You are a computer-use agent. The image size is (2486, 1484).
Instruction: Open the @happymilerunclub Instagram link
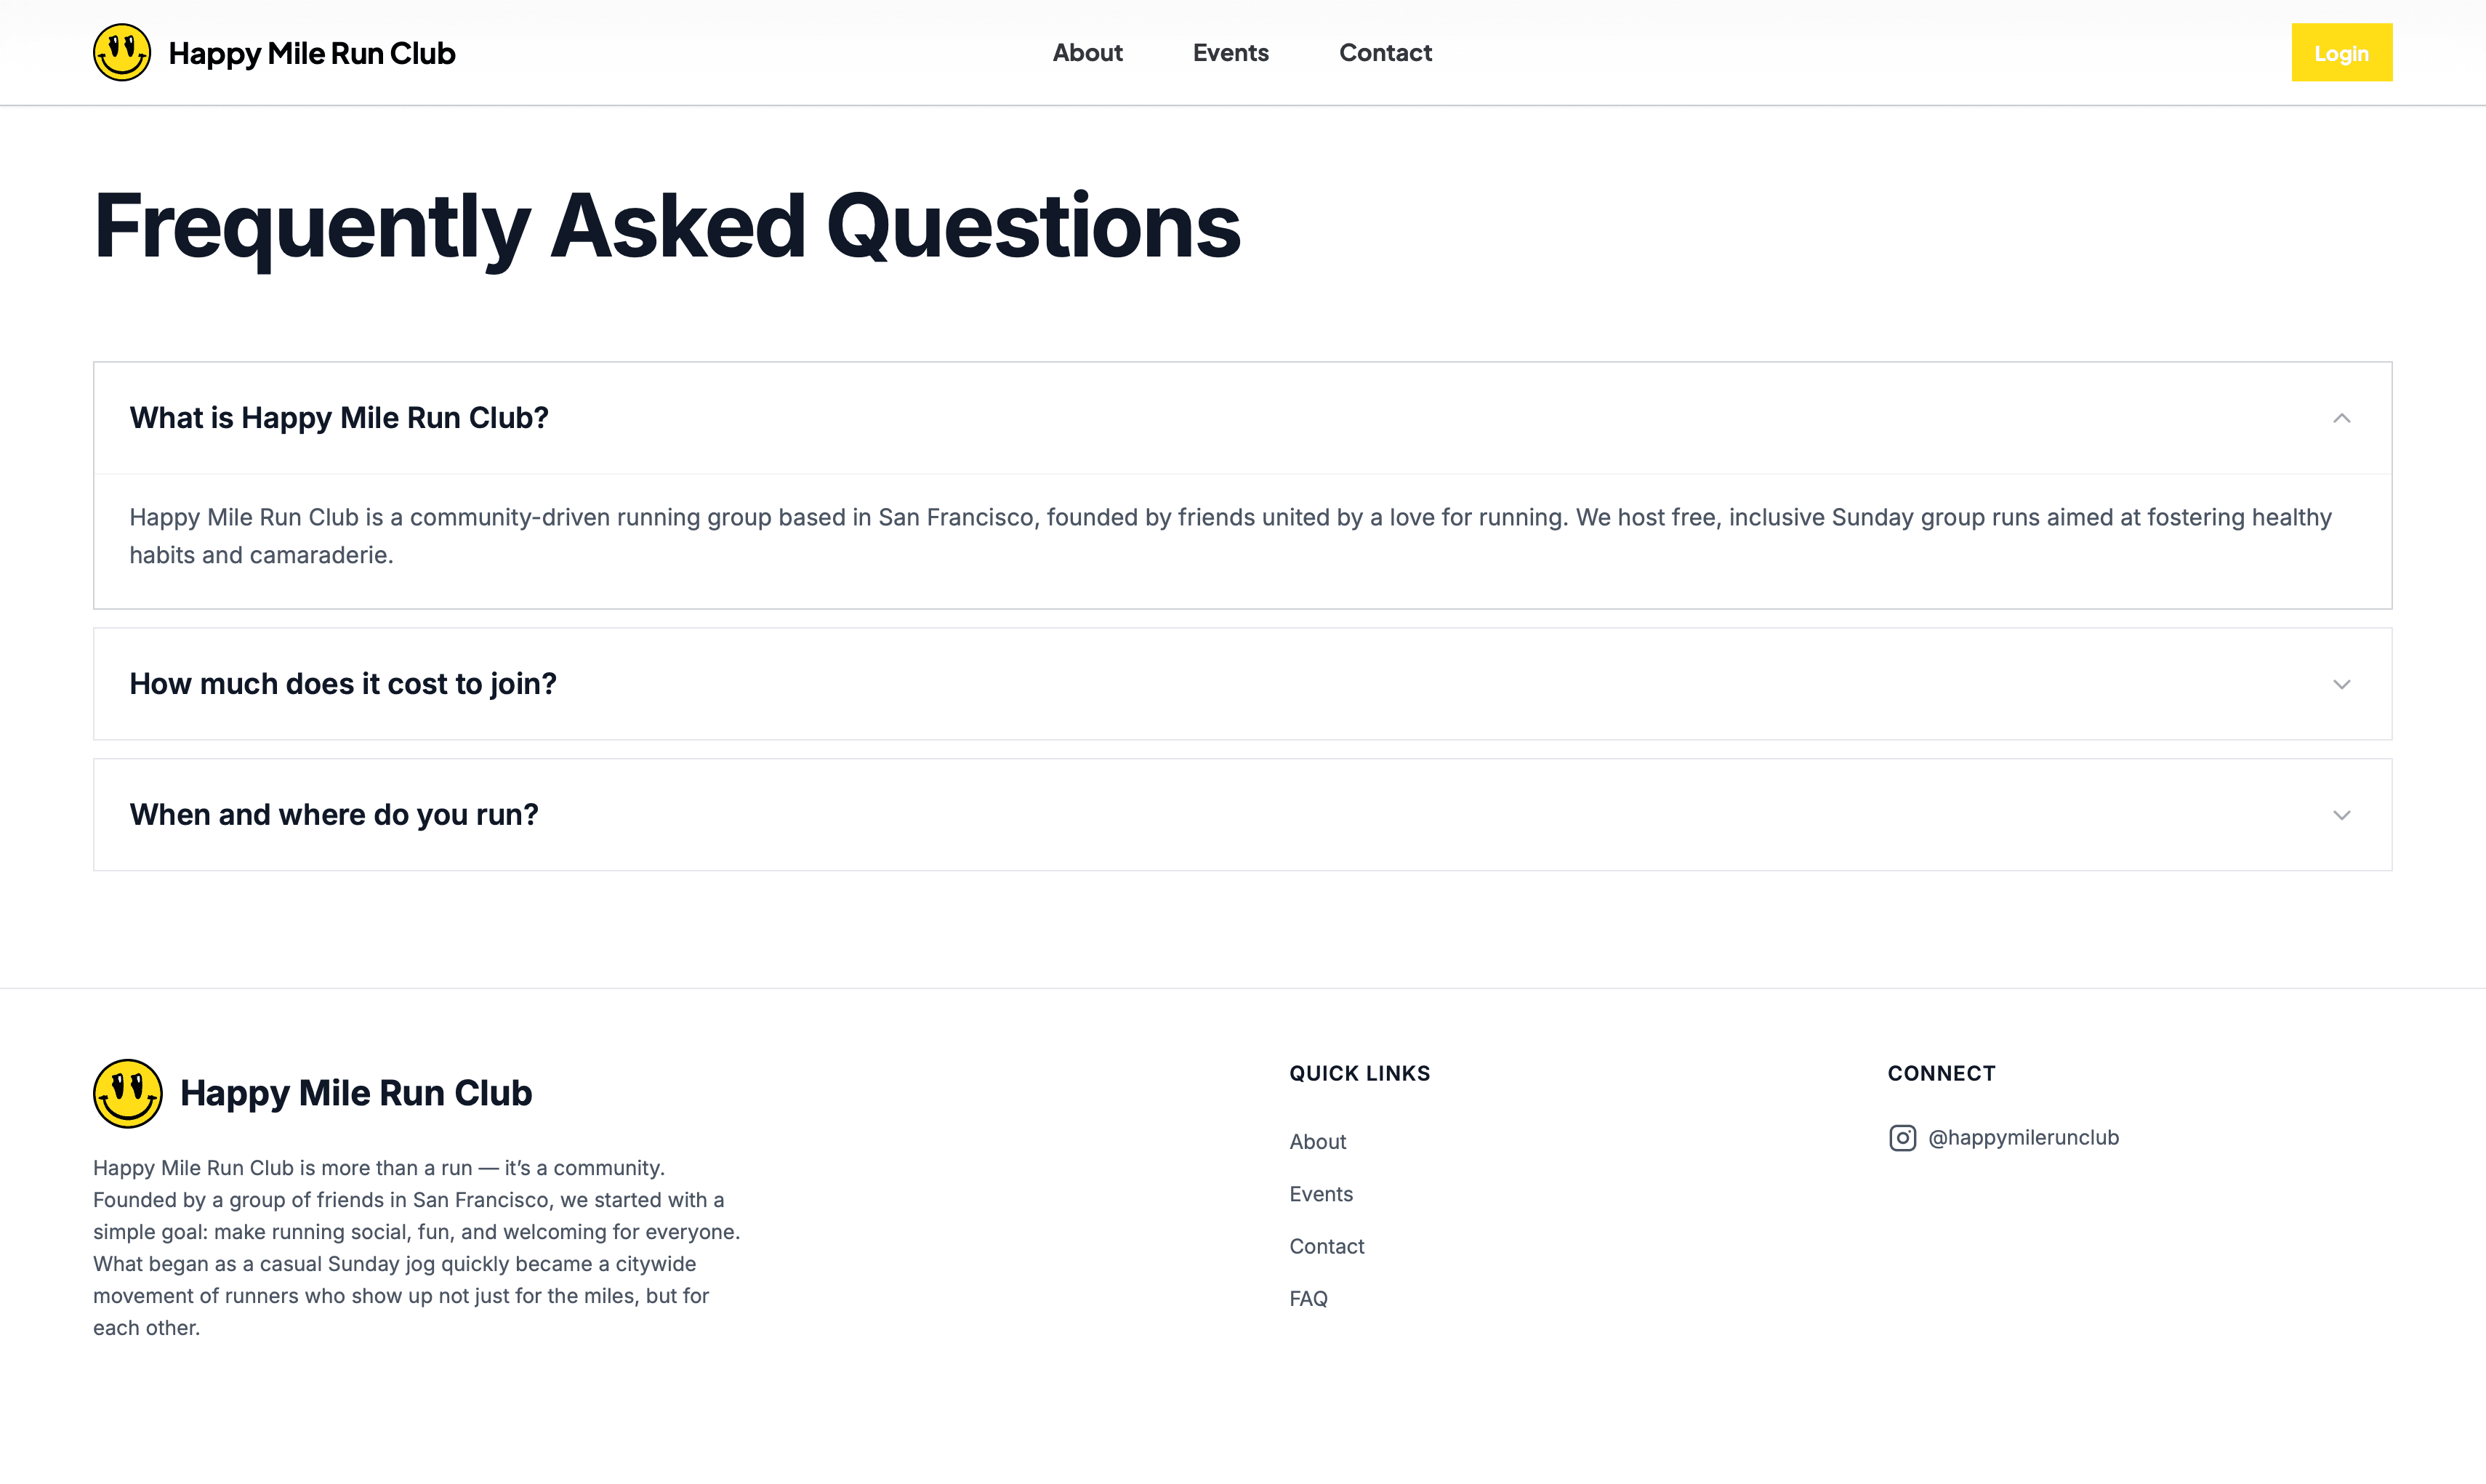(2022, 1138)
